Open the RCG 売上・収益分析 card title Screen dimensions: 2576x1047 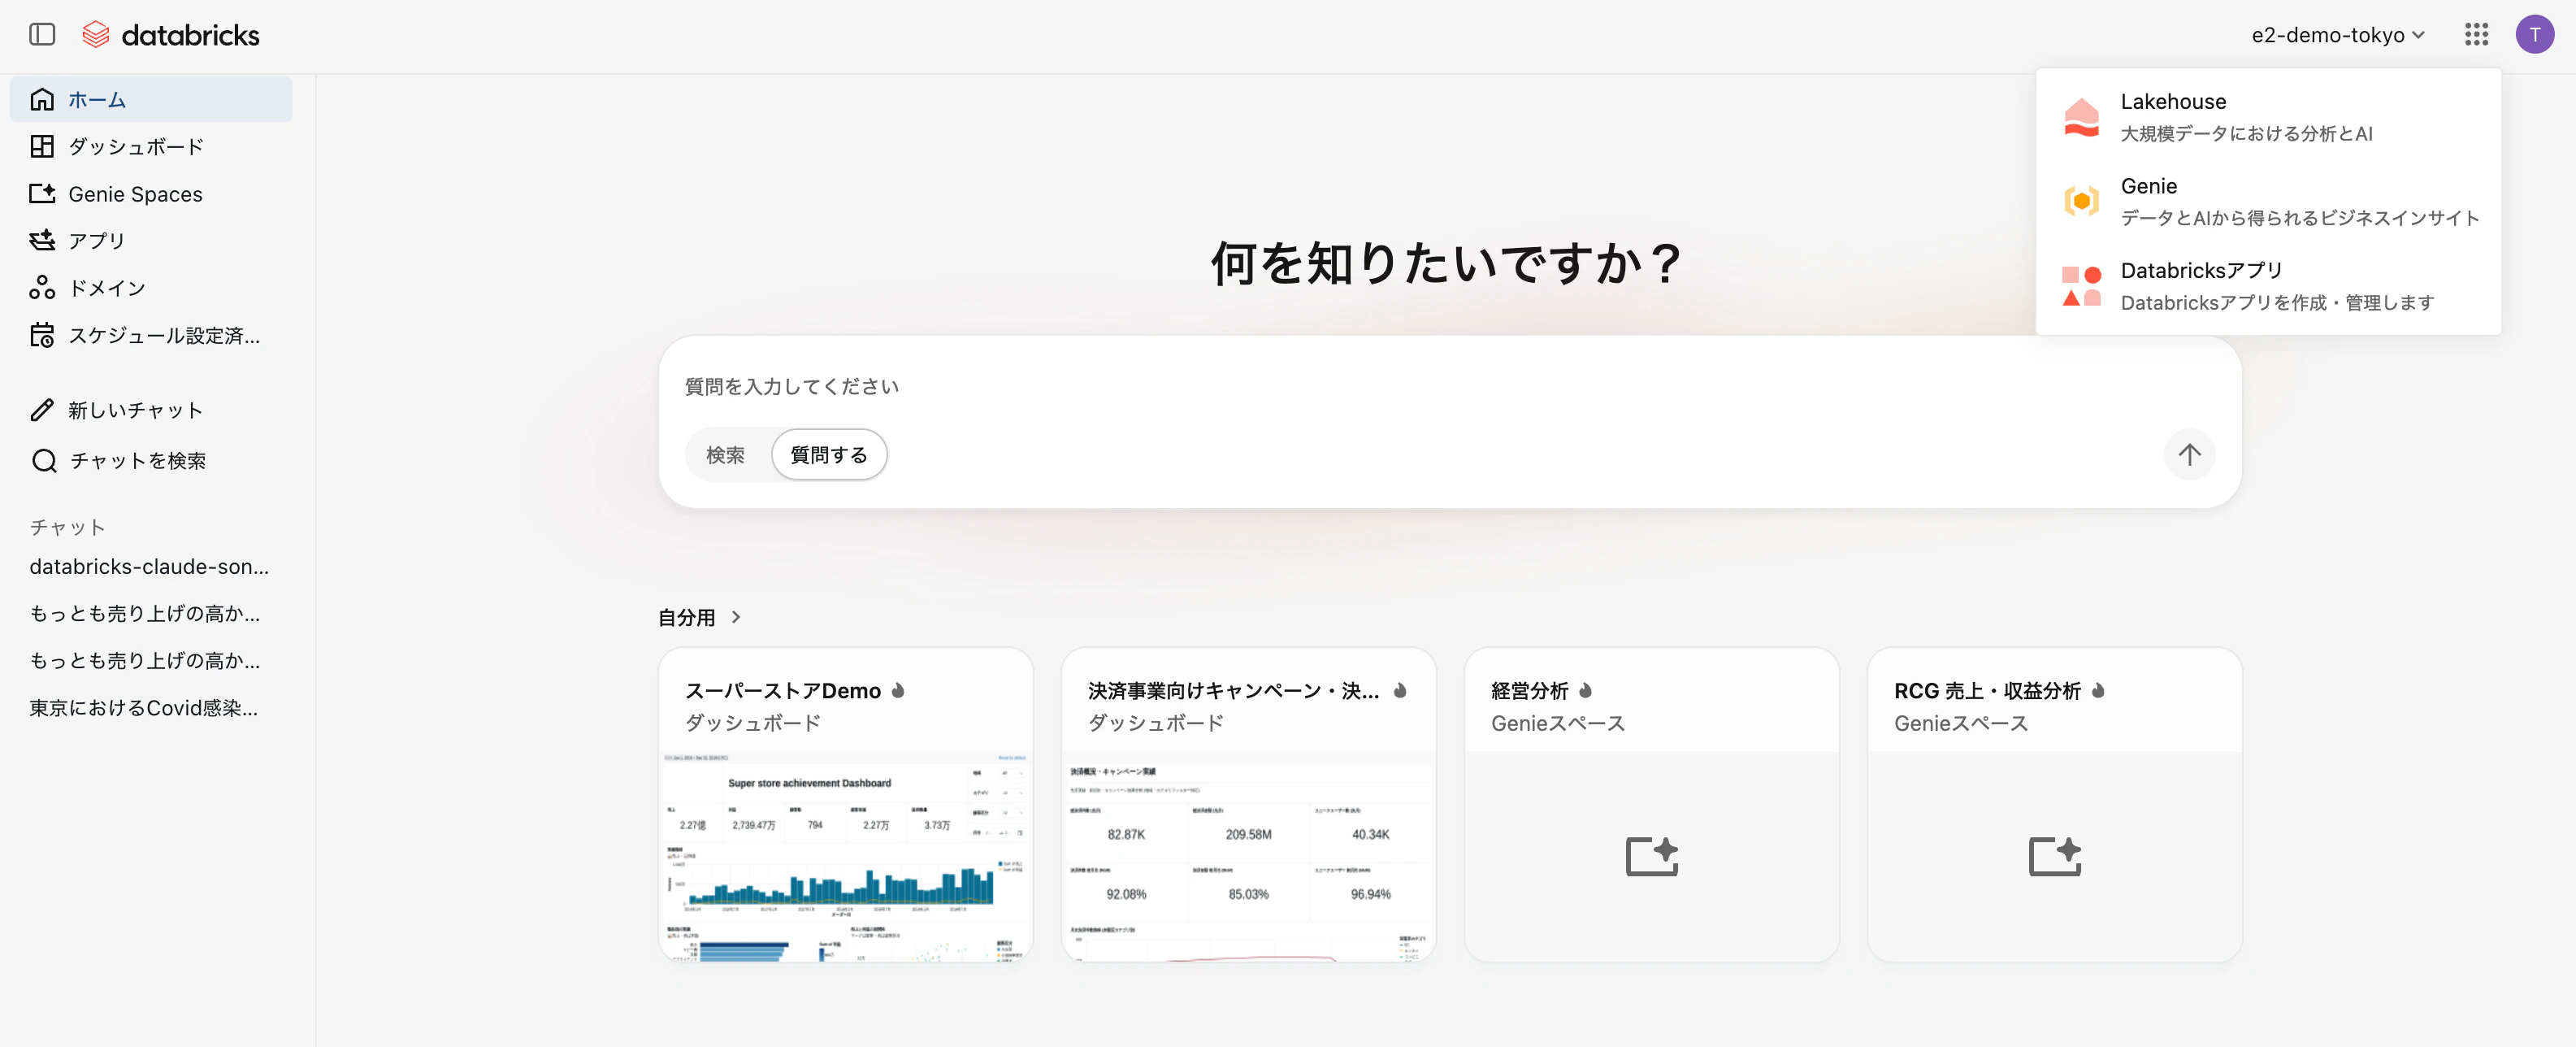(1986, 690)
